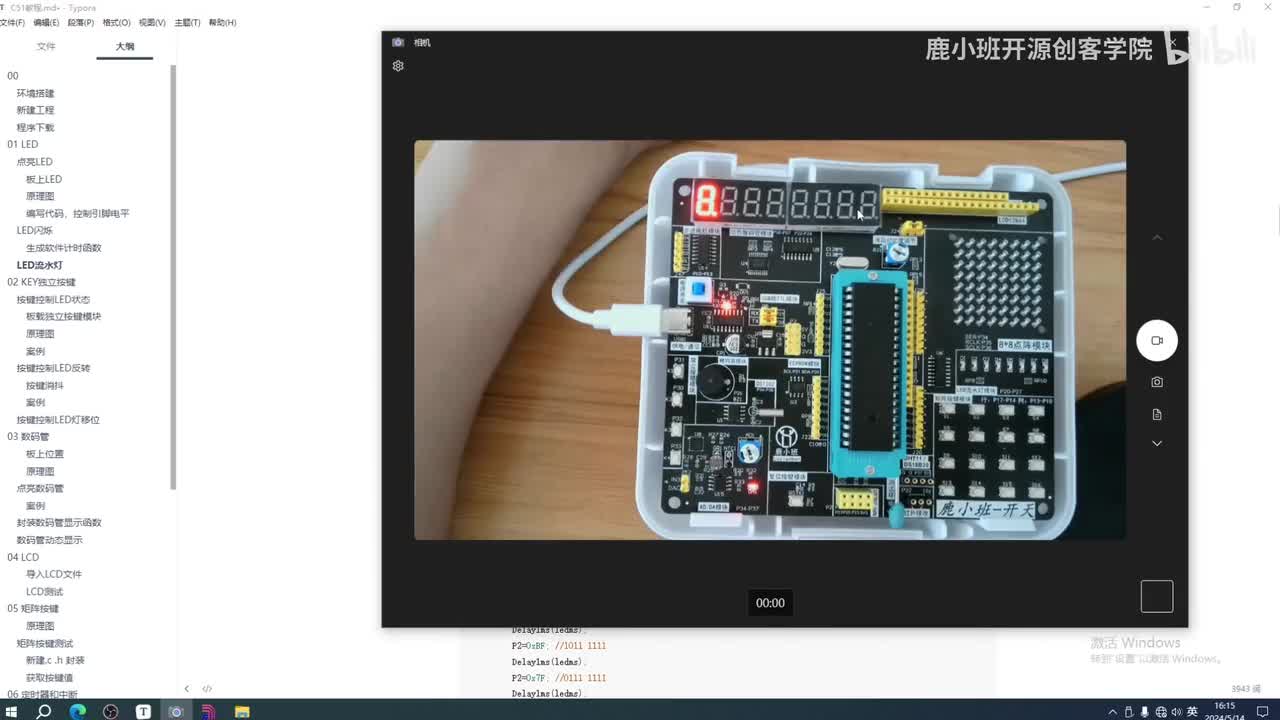Jump to the 00 outline heading
This screenshot has width=1280, height=720.
[x=13, y=76]
